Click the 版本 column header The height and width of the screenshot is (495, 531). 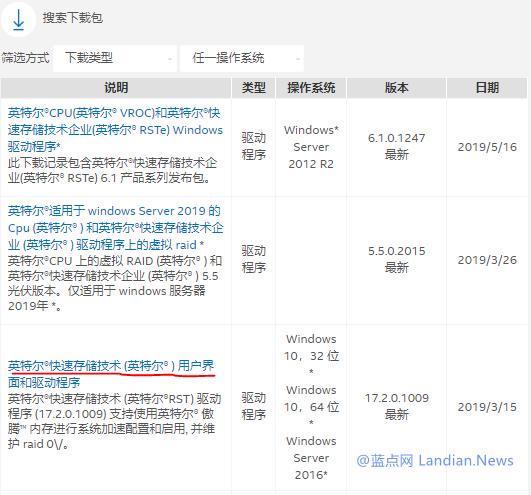click(396, 88)
